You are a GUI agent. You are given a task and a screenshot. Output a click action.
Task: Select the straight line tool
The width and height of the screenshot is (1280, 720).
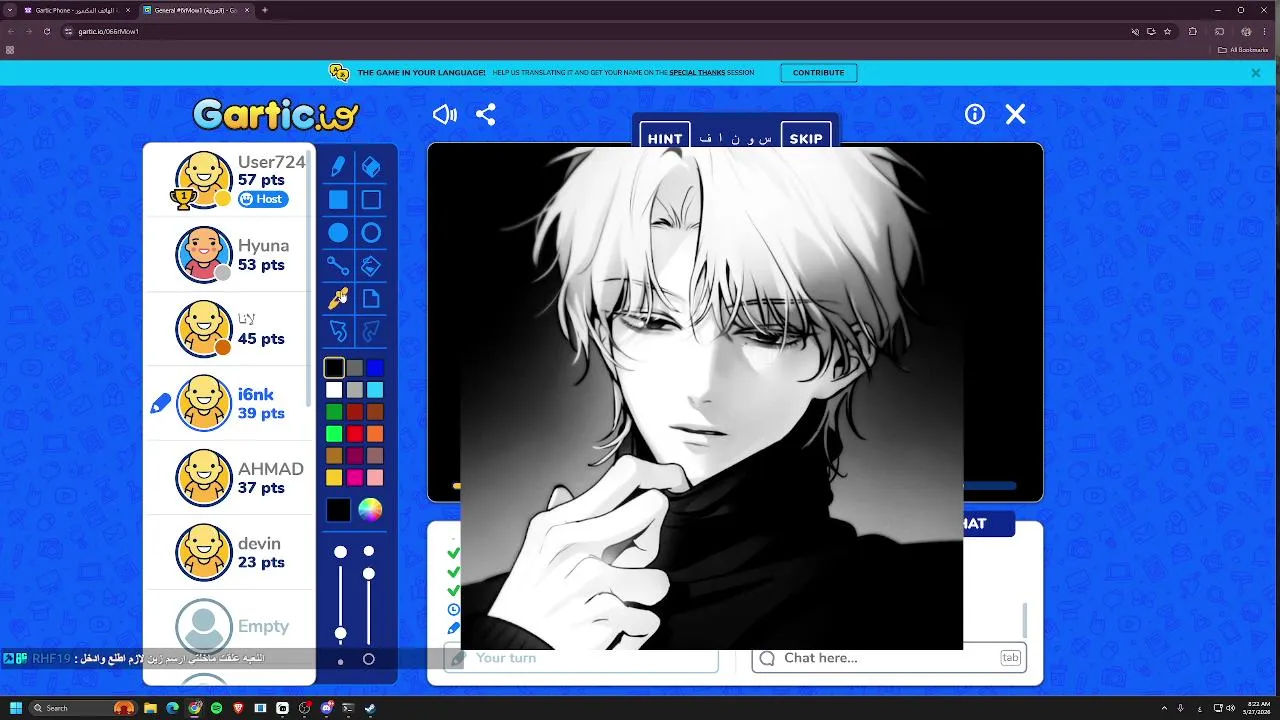pos(338,266)
